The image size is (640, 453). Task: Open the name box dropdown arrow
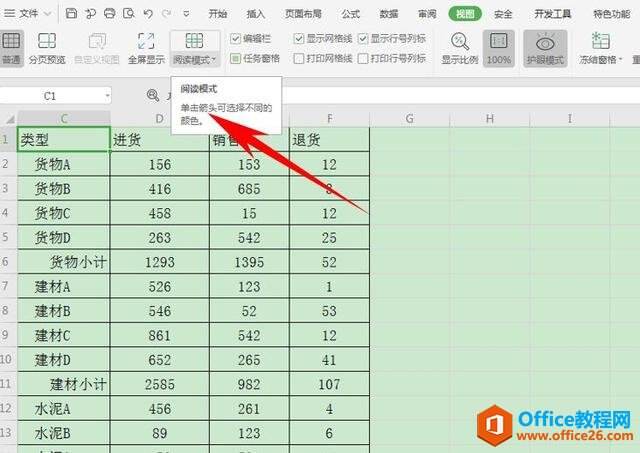pos(107,96)
